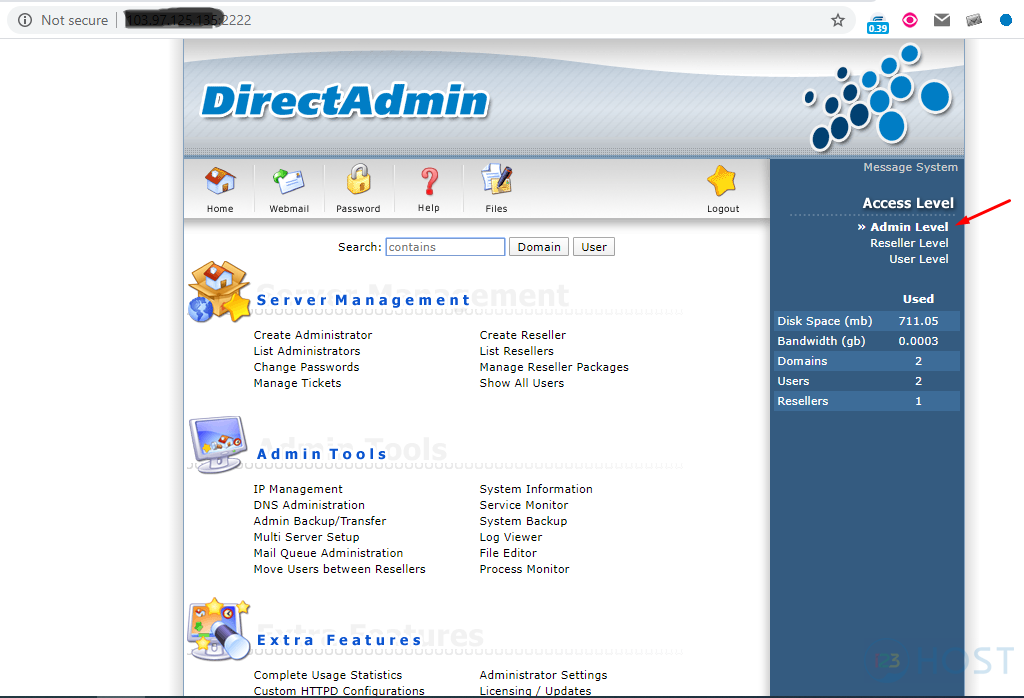Click the Bandwidth (gb) row label
This screenshot has height=698, width=1024.
[821, 341]
